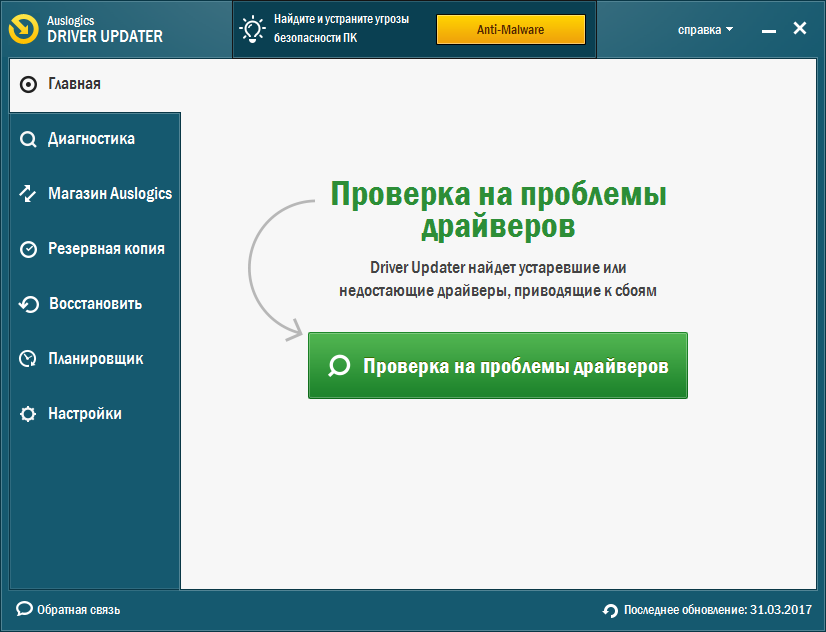Click the lightbulb icon in the top banner
The height and width of the screenshot is (632, 826).
pyautogui.click(x=251, y=29)
